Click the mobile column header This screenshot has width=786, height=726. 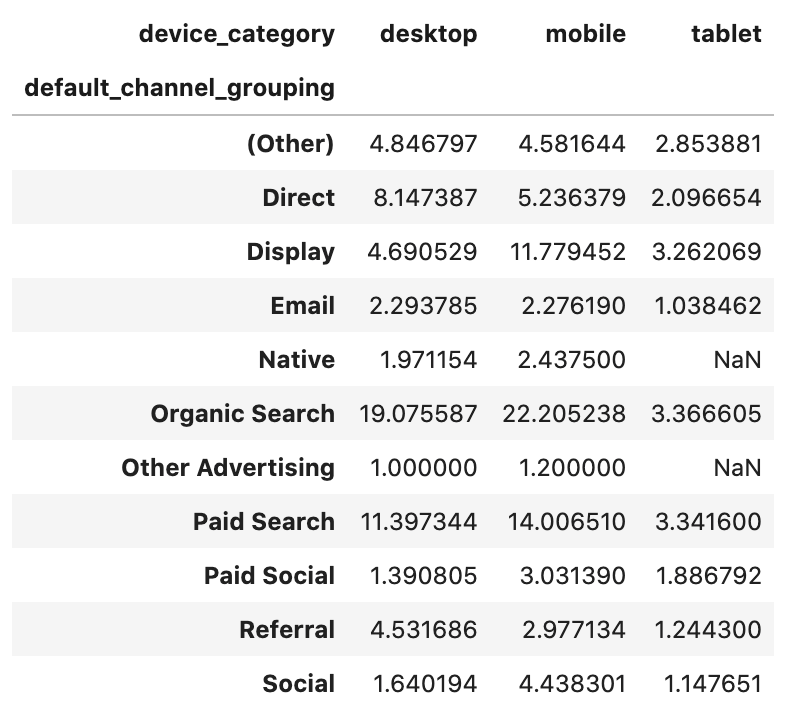[x=585, y=34]
